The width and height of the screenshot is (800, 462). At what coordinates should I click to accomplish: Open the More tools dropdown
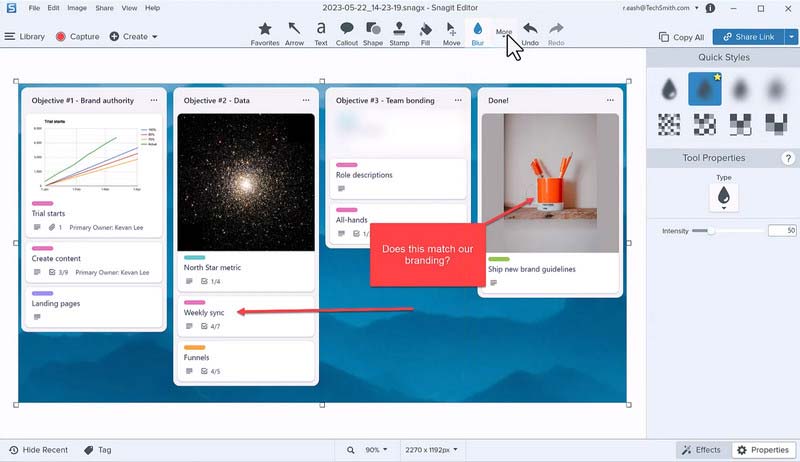[x=504, y=33]
